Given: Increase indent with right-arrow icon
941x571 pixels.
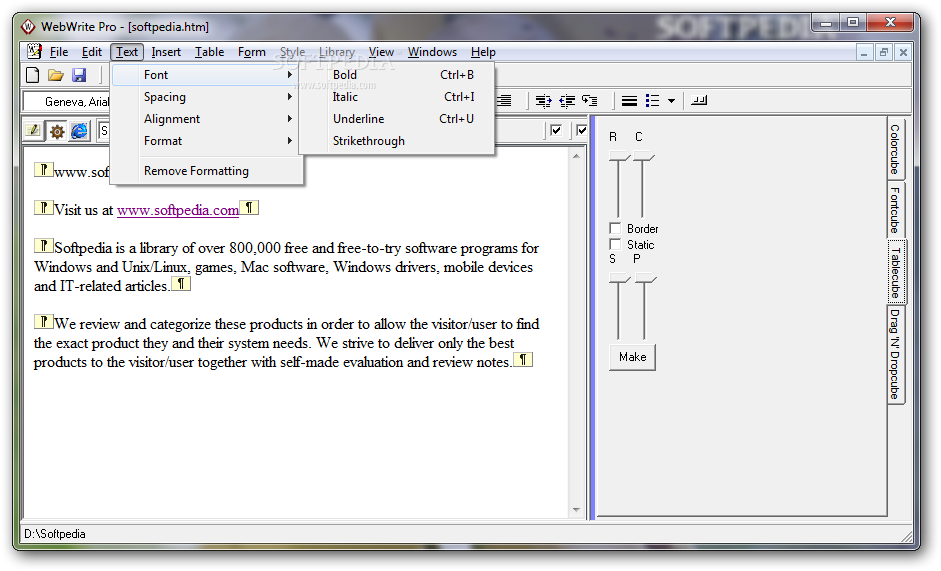Looking at the screenshot, I should point(544,101).
